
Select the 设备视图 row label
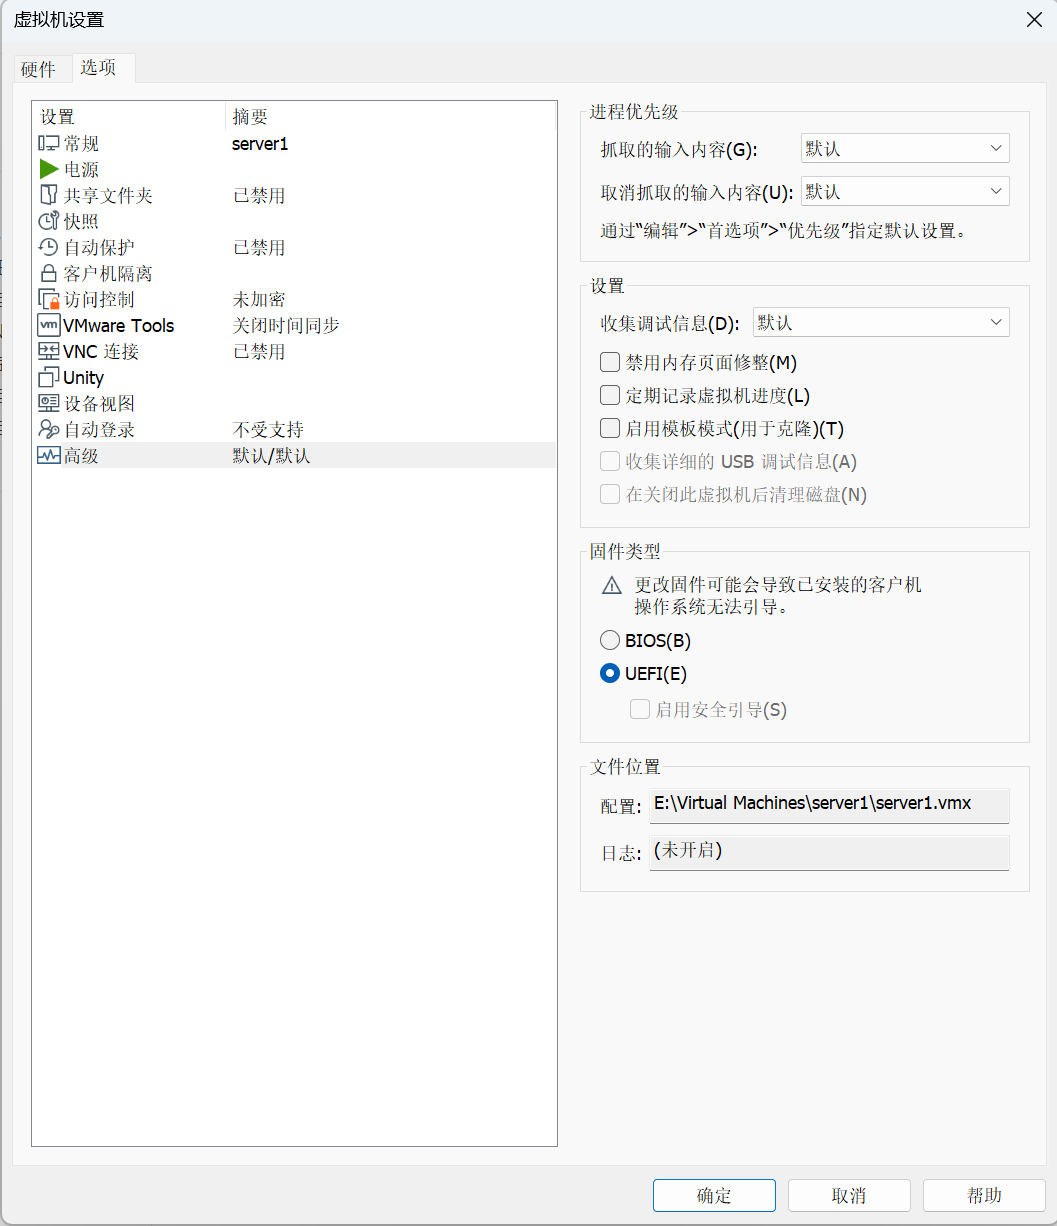coord(100,404)
